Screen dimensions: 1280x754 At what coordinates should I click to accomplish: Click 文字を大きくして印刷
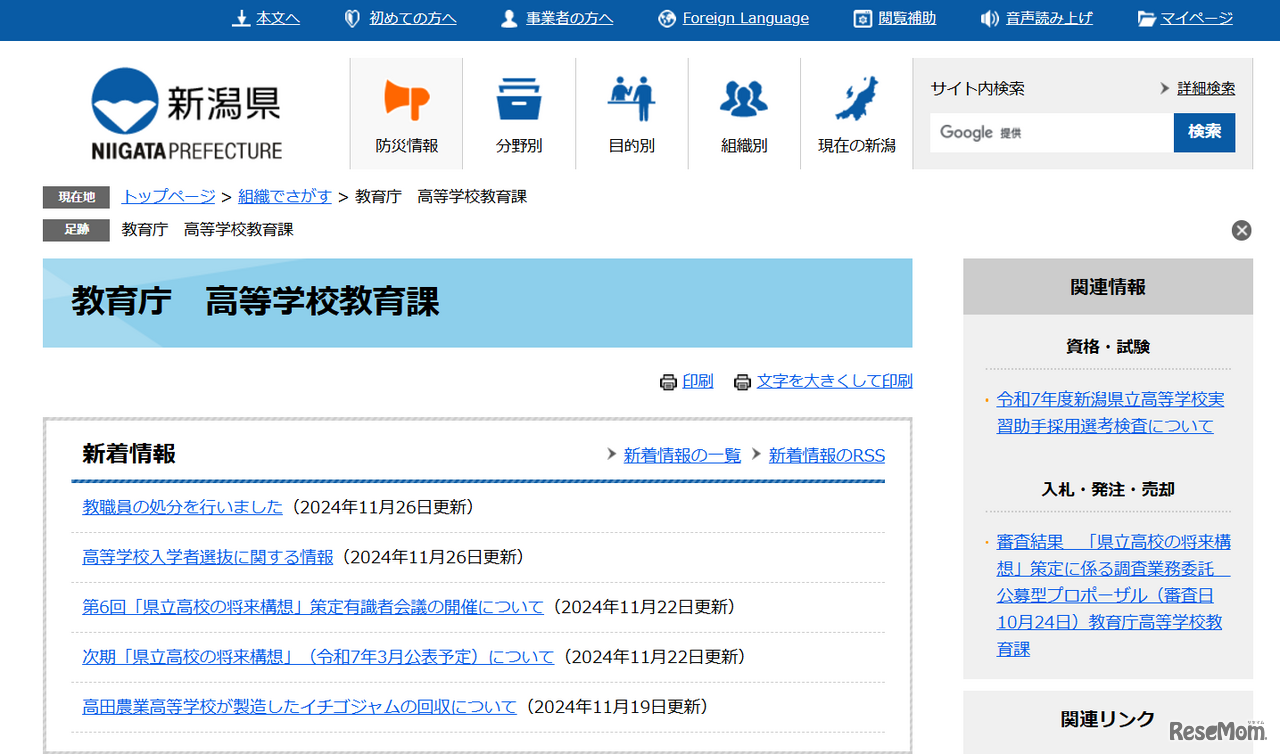[x=834, y=381]
